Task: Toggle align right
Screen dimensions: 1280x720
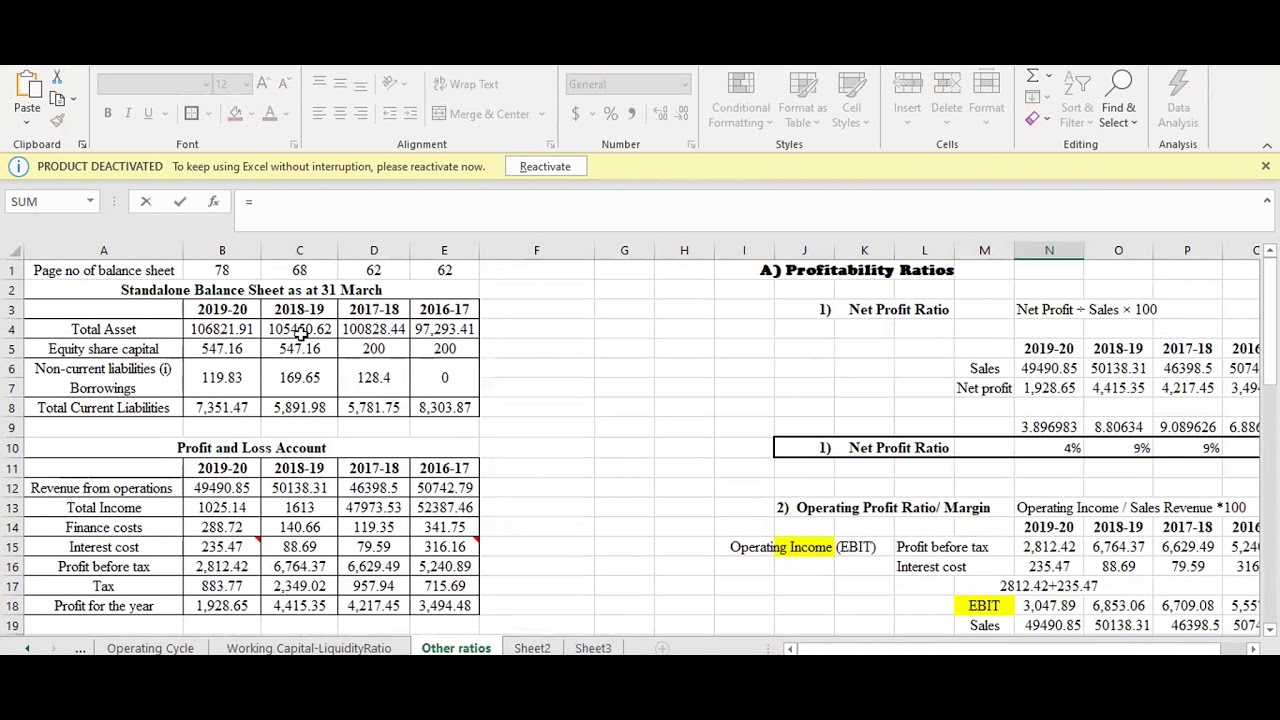Action: 361,114
